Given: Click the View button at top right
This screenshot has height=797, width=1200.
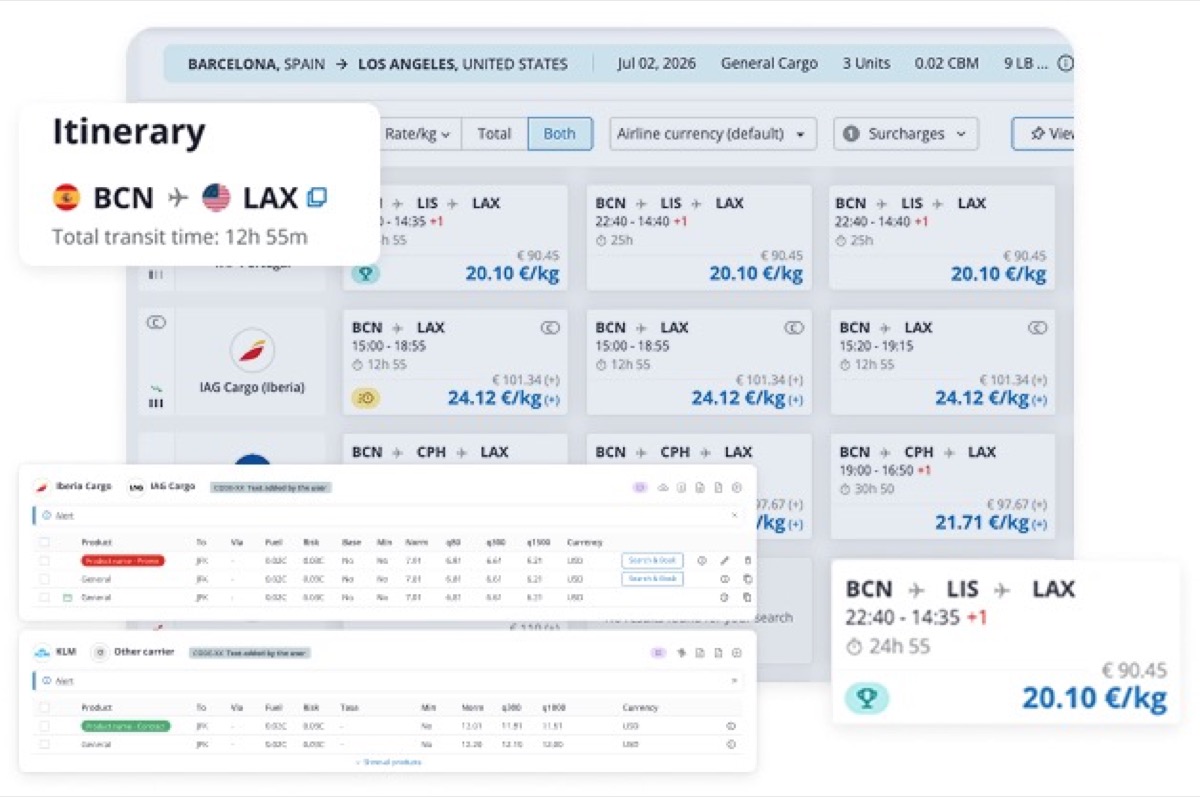Looking at the screenshot, I should (1045, 134).
